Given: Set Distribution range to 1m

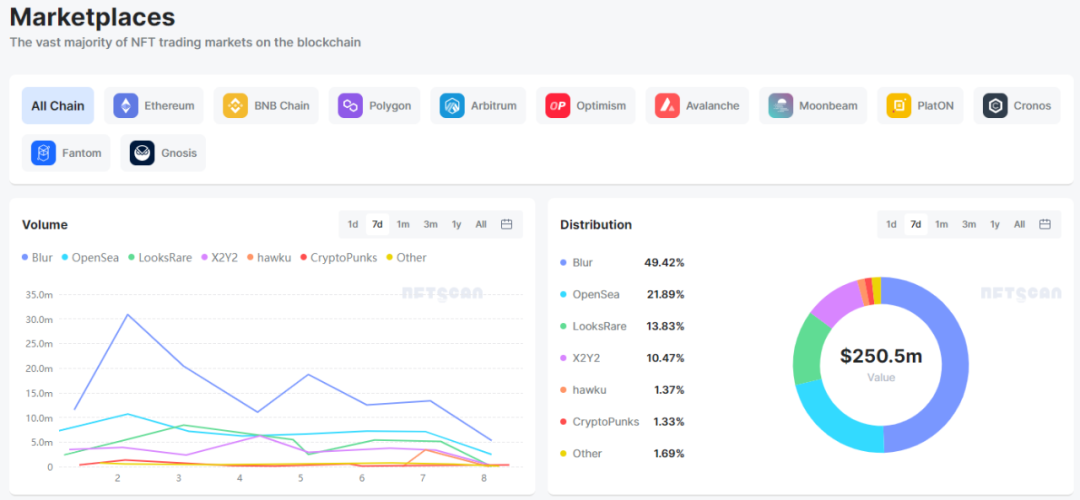Looking at the screenshot, I should (942, 224).
